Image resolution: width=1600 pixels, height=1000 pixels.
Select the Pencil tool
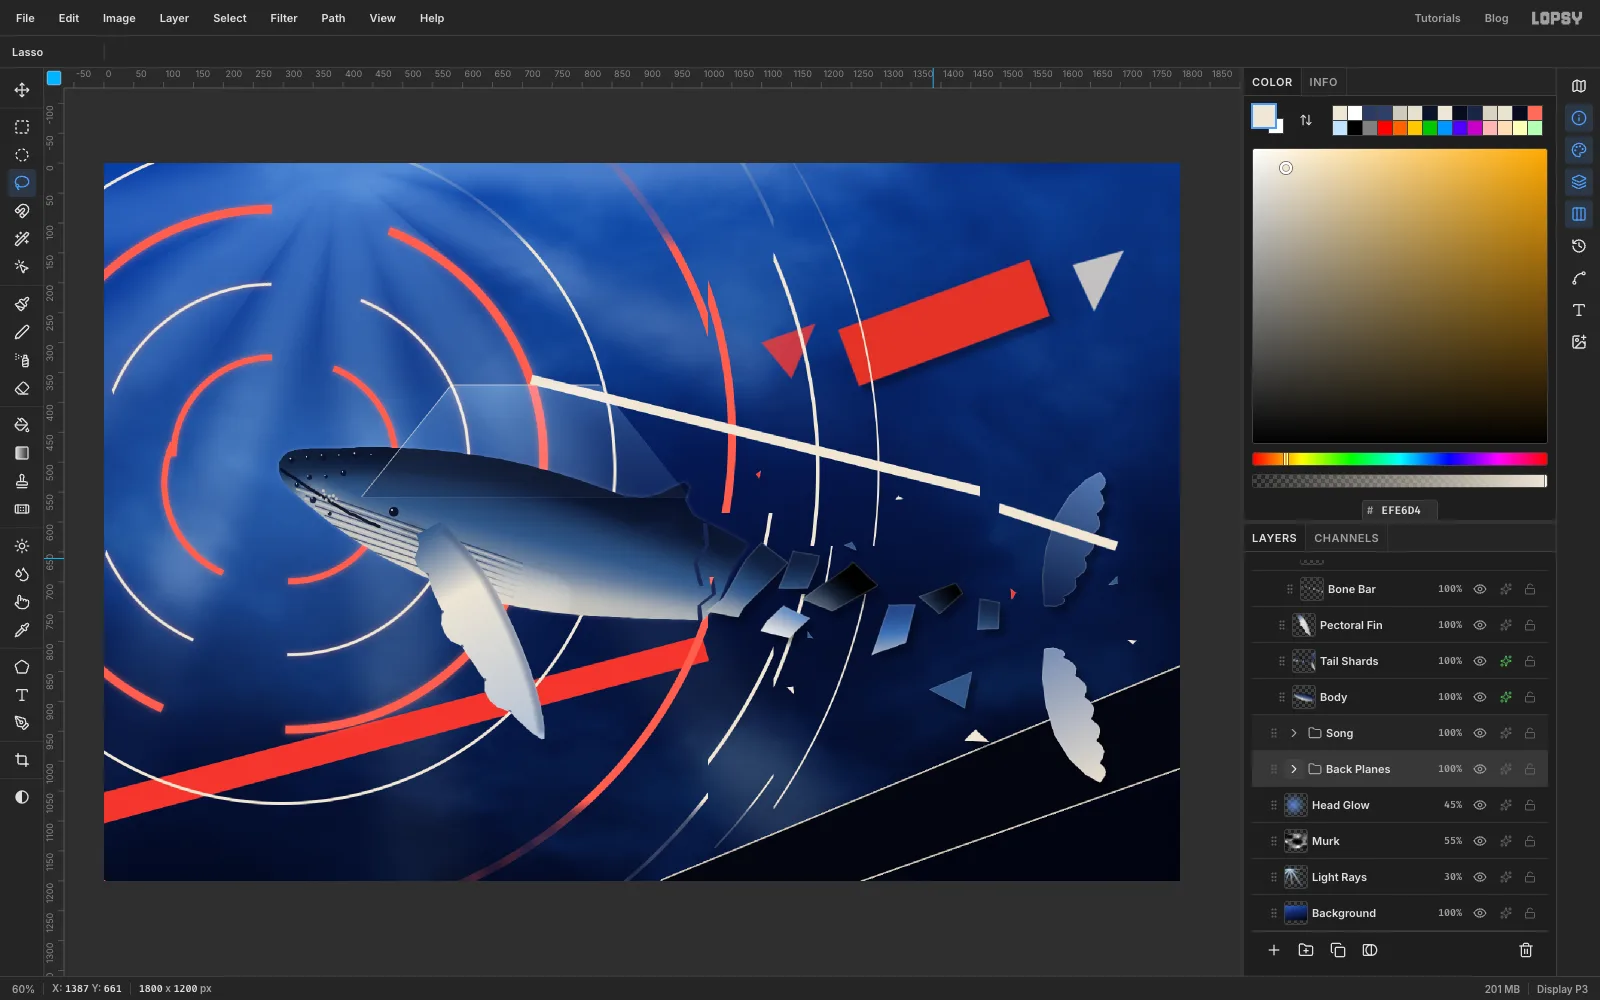pos(22,332)
